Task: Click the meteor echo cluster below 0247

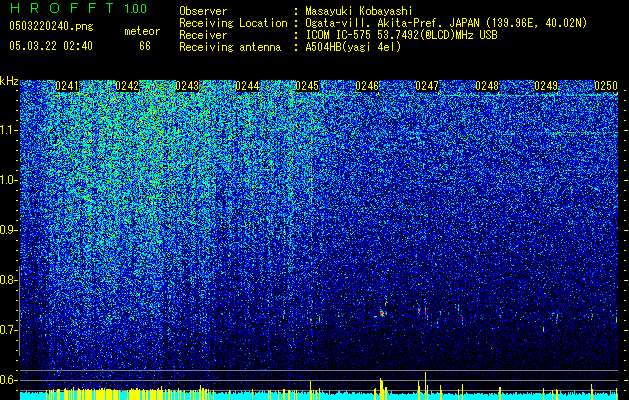Action: tap(423, 313)
